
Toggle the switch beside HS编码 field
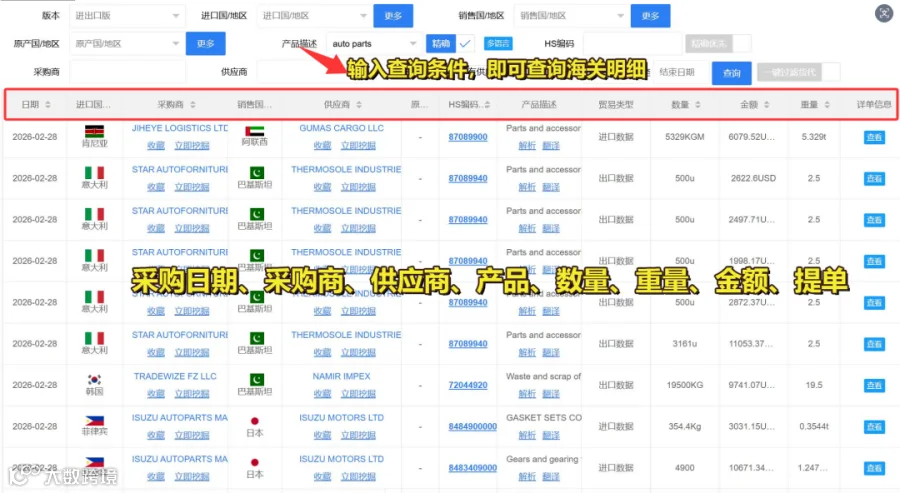coord(718,44)
